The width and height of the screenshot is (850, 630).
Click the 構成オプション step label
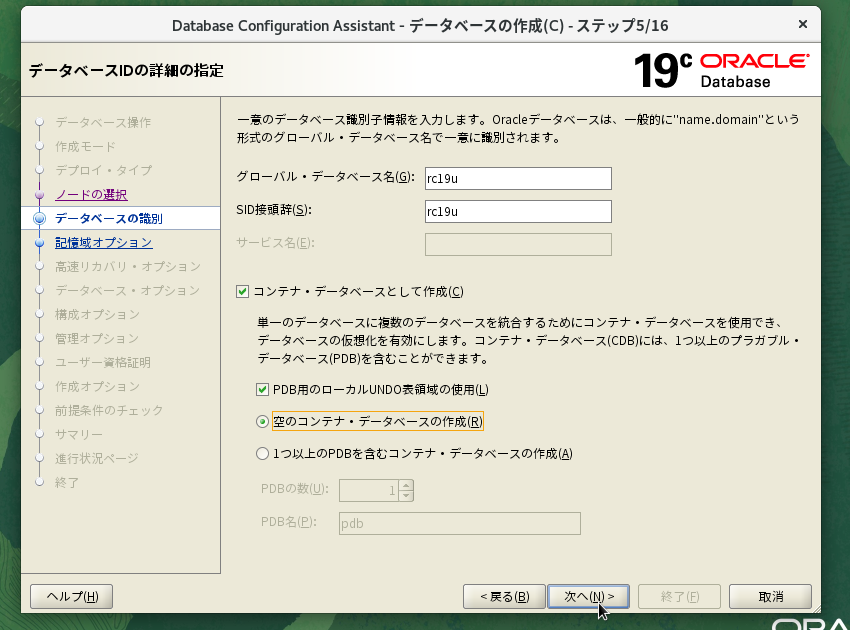pos(97,314)
